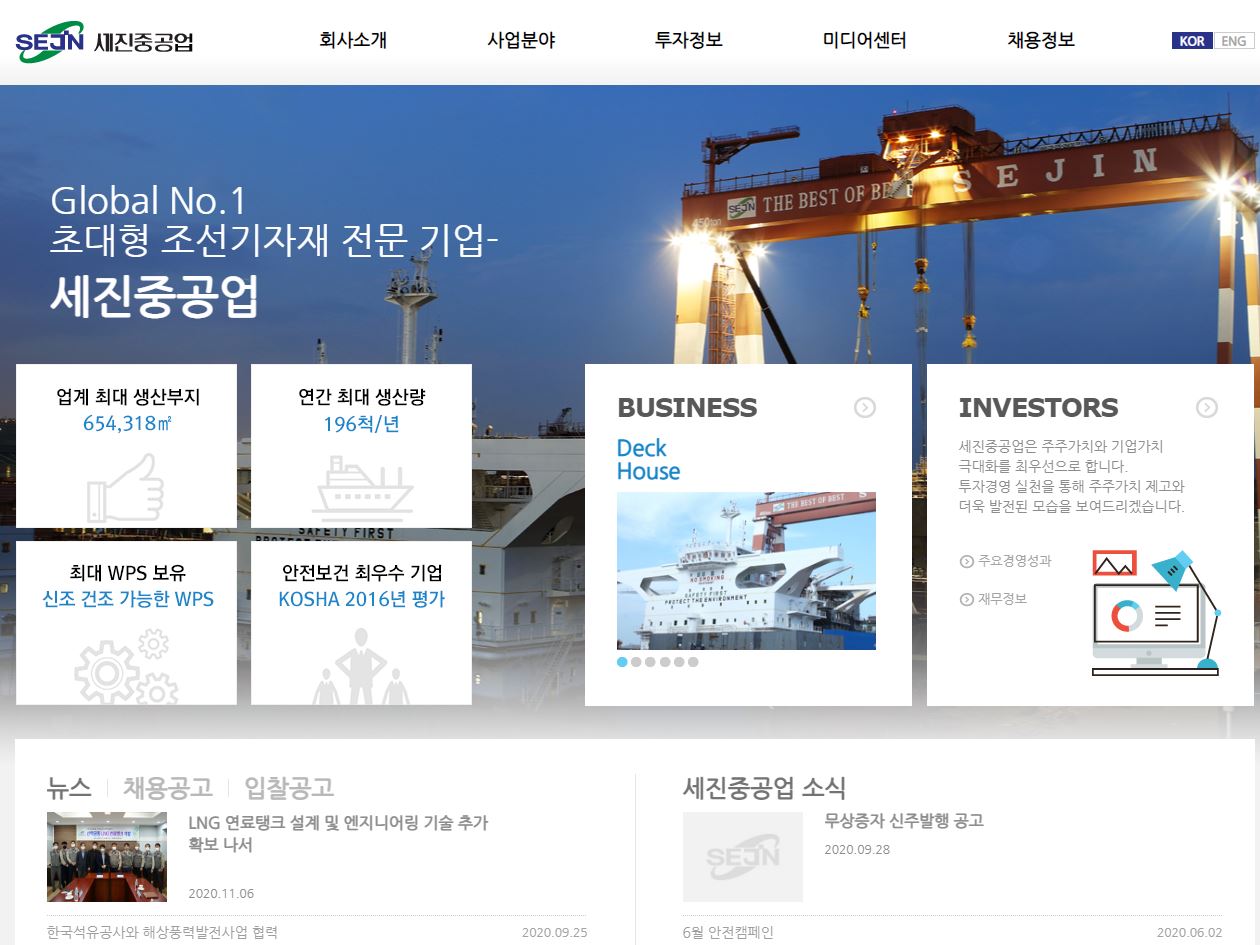Select the fifth carousel dot
This screenshot has height=945, width=1260.
pyautogui.click(x=679, y=662)
